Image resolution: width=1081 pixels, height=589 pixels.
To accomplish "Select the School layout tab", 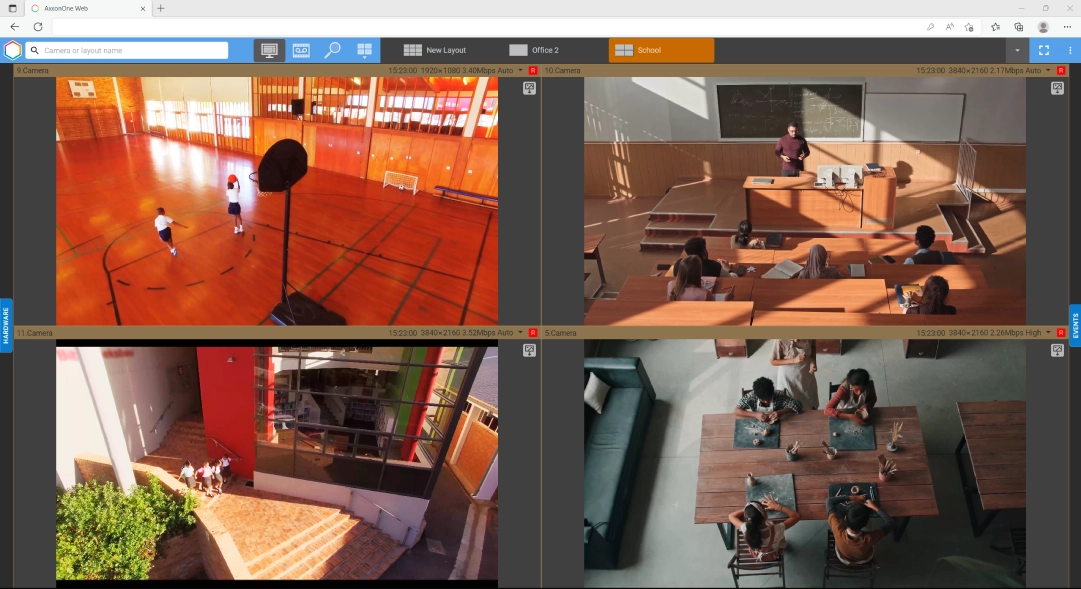I will pyautogui.click(x=661, y=50).
